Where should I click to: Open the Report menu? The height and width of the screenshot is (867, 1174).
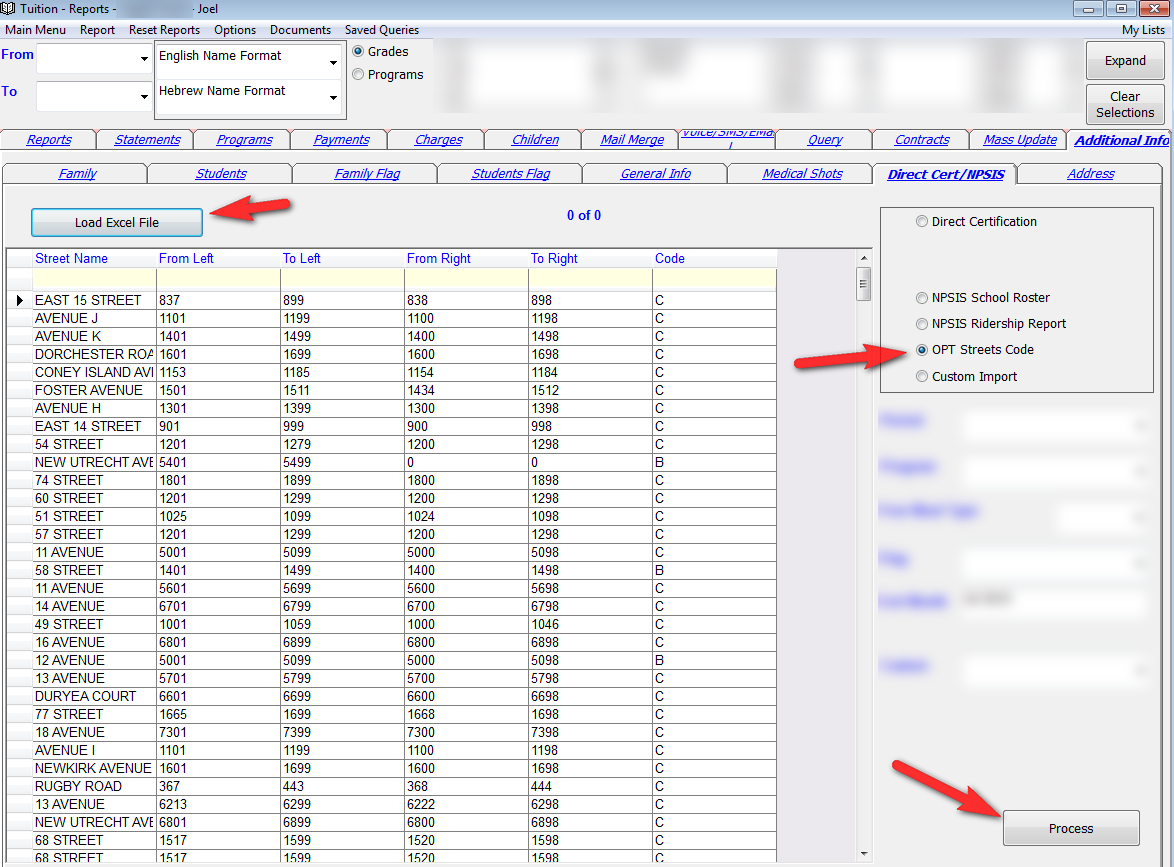pos(97,30)
